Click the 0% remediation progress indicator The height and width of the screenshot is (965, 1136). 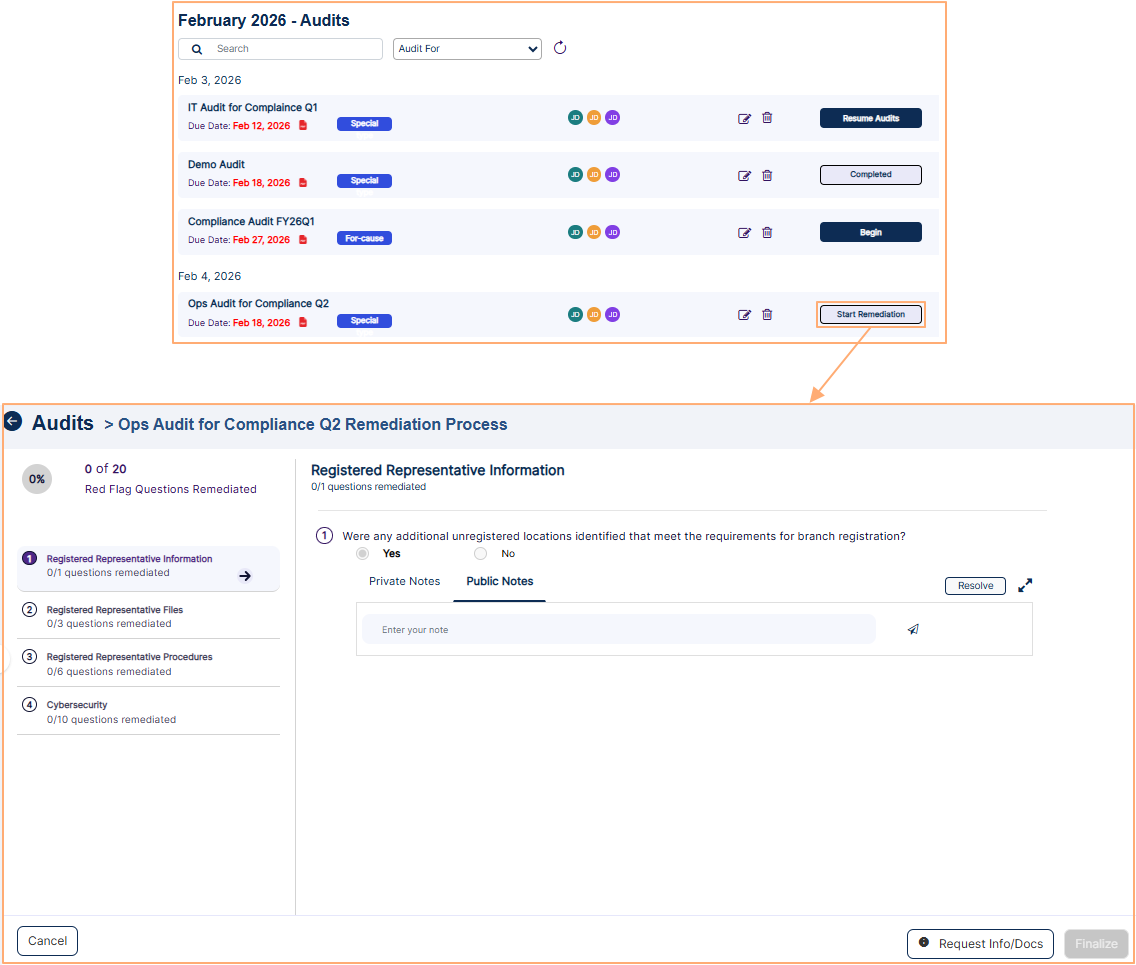point(37,479)
